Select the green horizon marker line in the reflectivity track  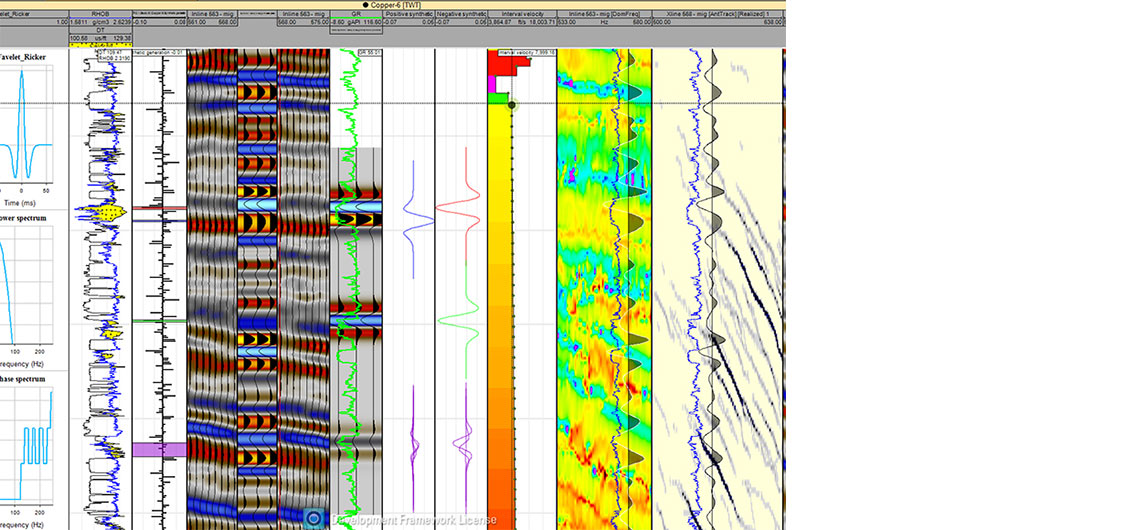pos(159,321)
